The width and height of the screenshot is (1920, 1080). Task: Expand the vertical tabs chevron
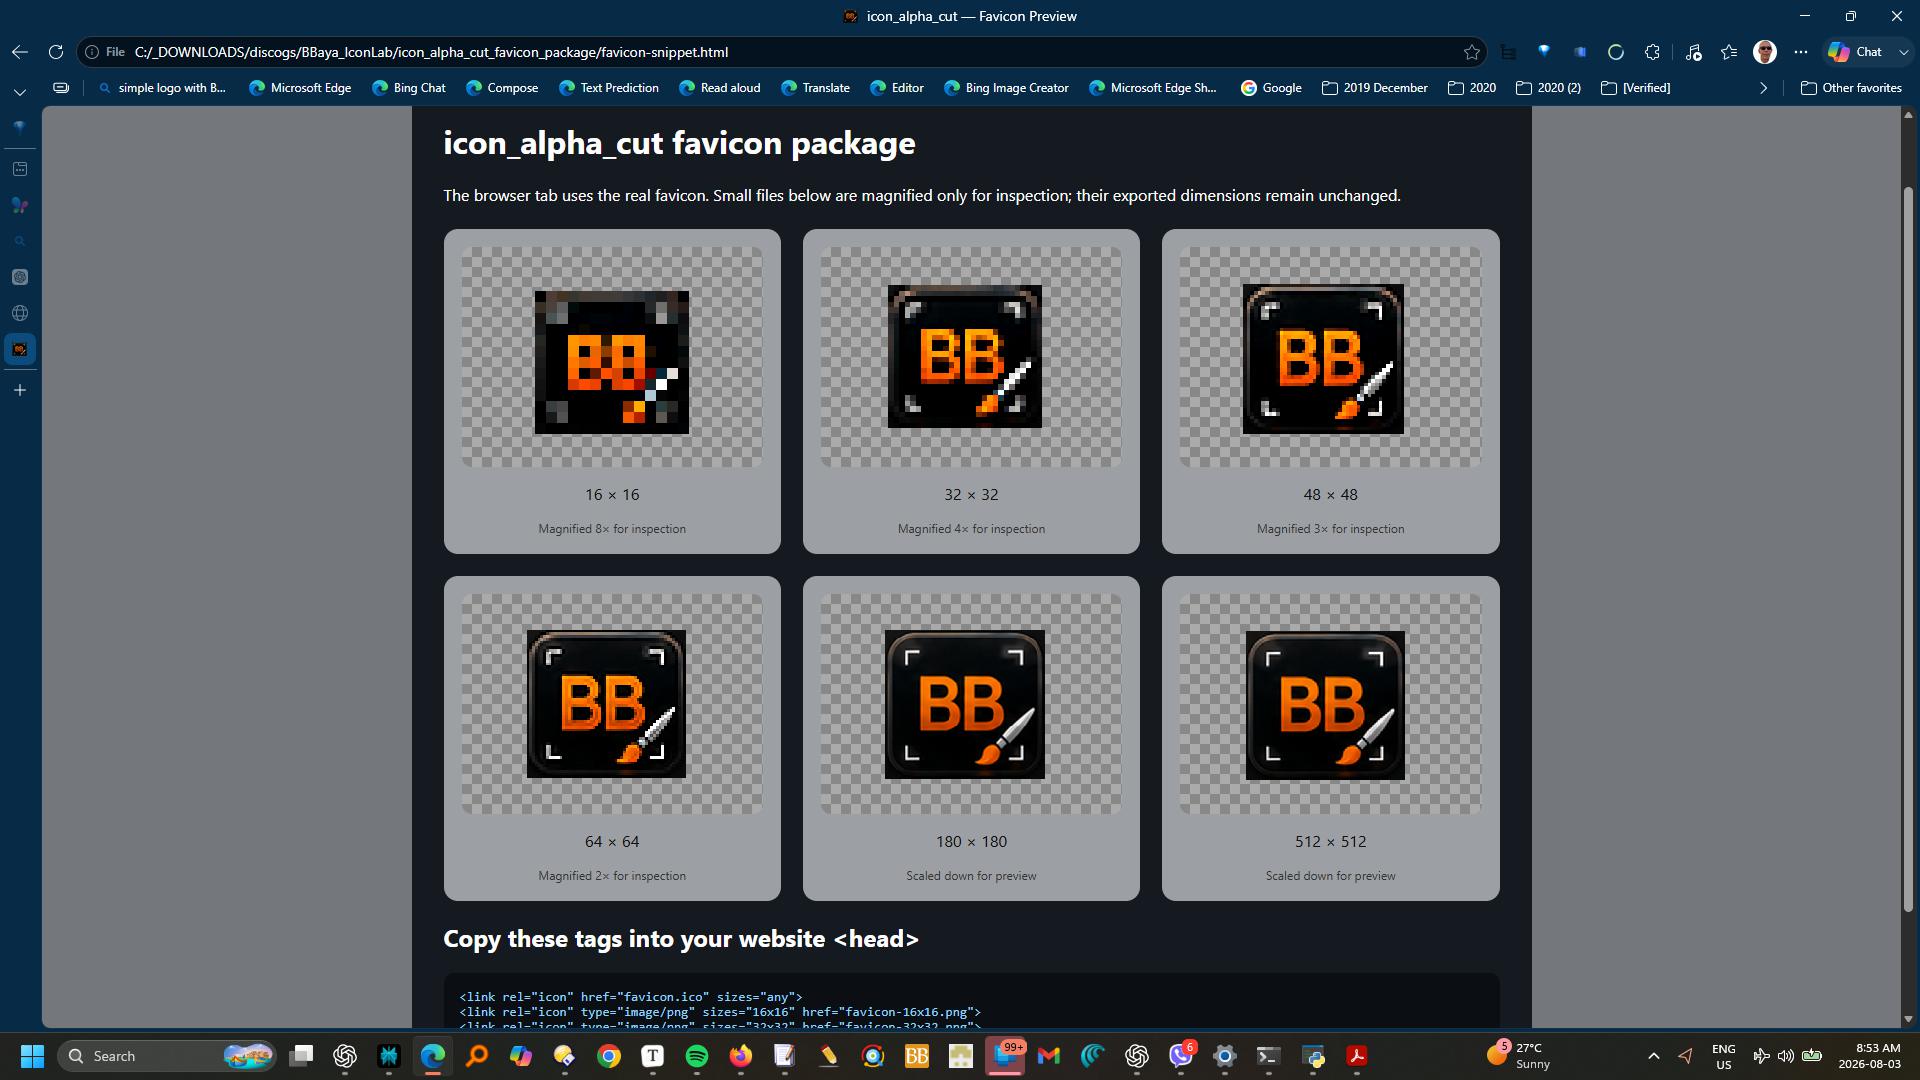20,91
